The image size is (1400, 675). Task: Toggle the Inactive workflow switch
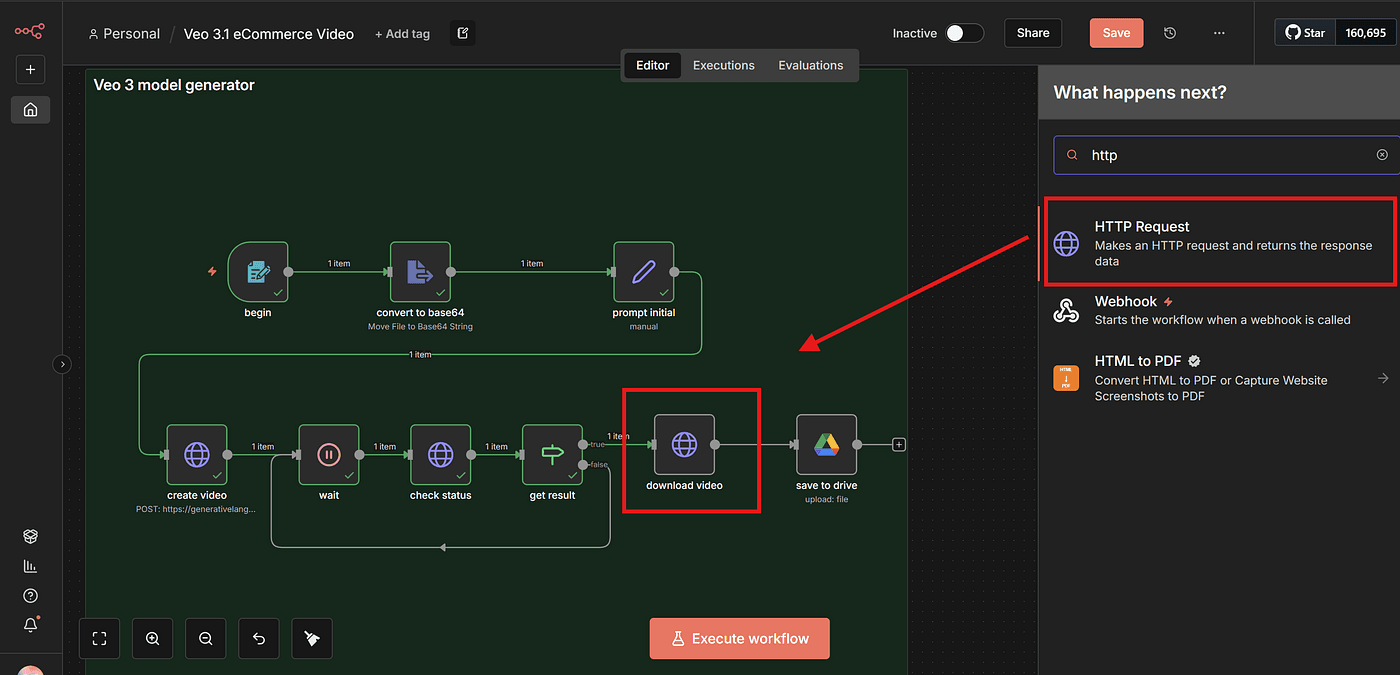964,33
